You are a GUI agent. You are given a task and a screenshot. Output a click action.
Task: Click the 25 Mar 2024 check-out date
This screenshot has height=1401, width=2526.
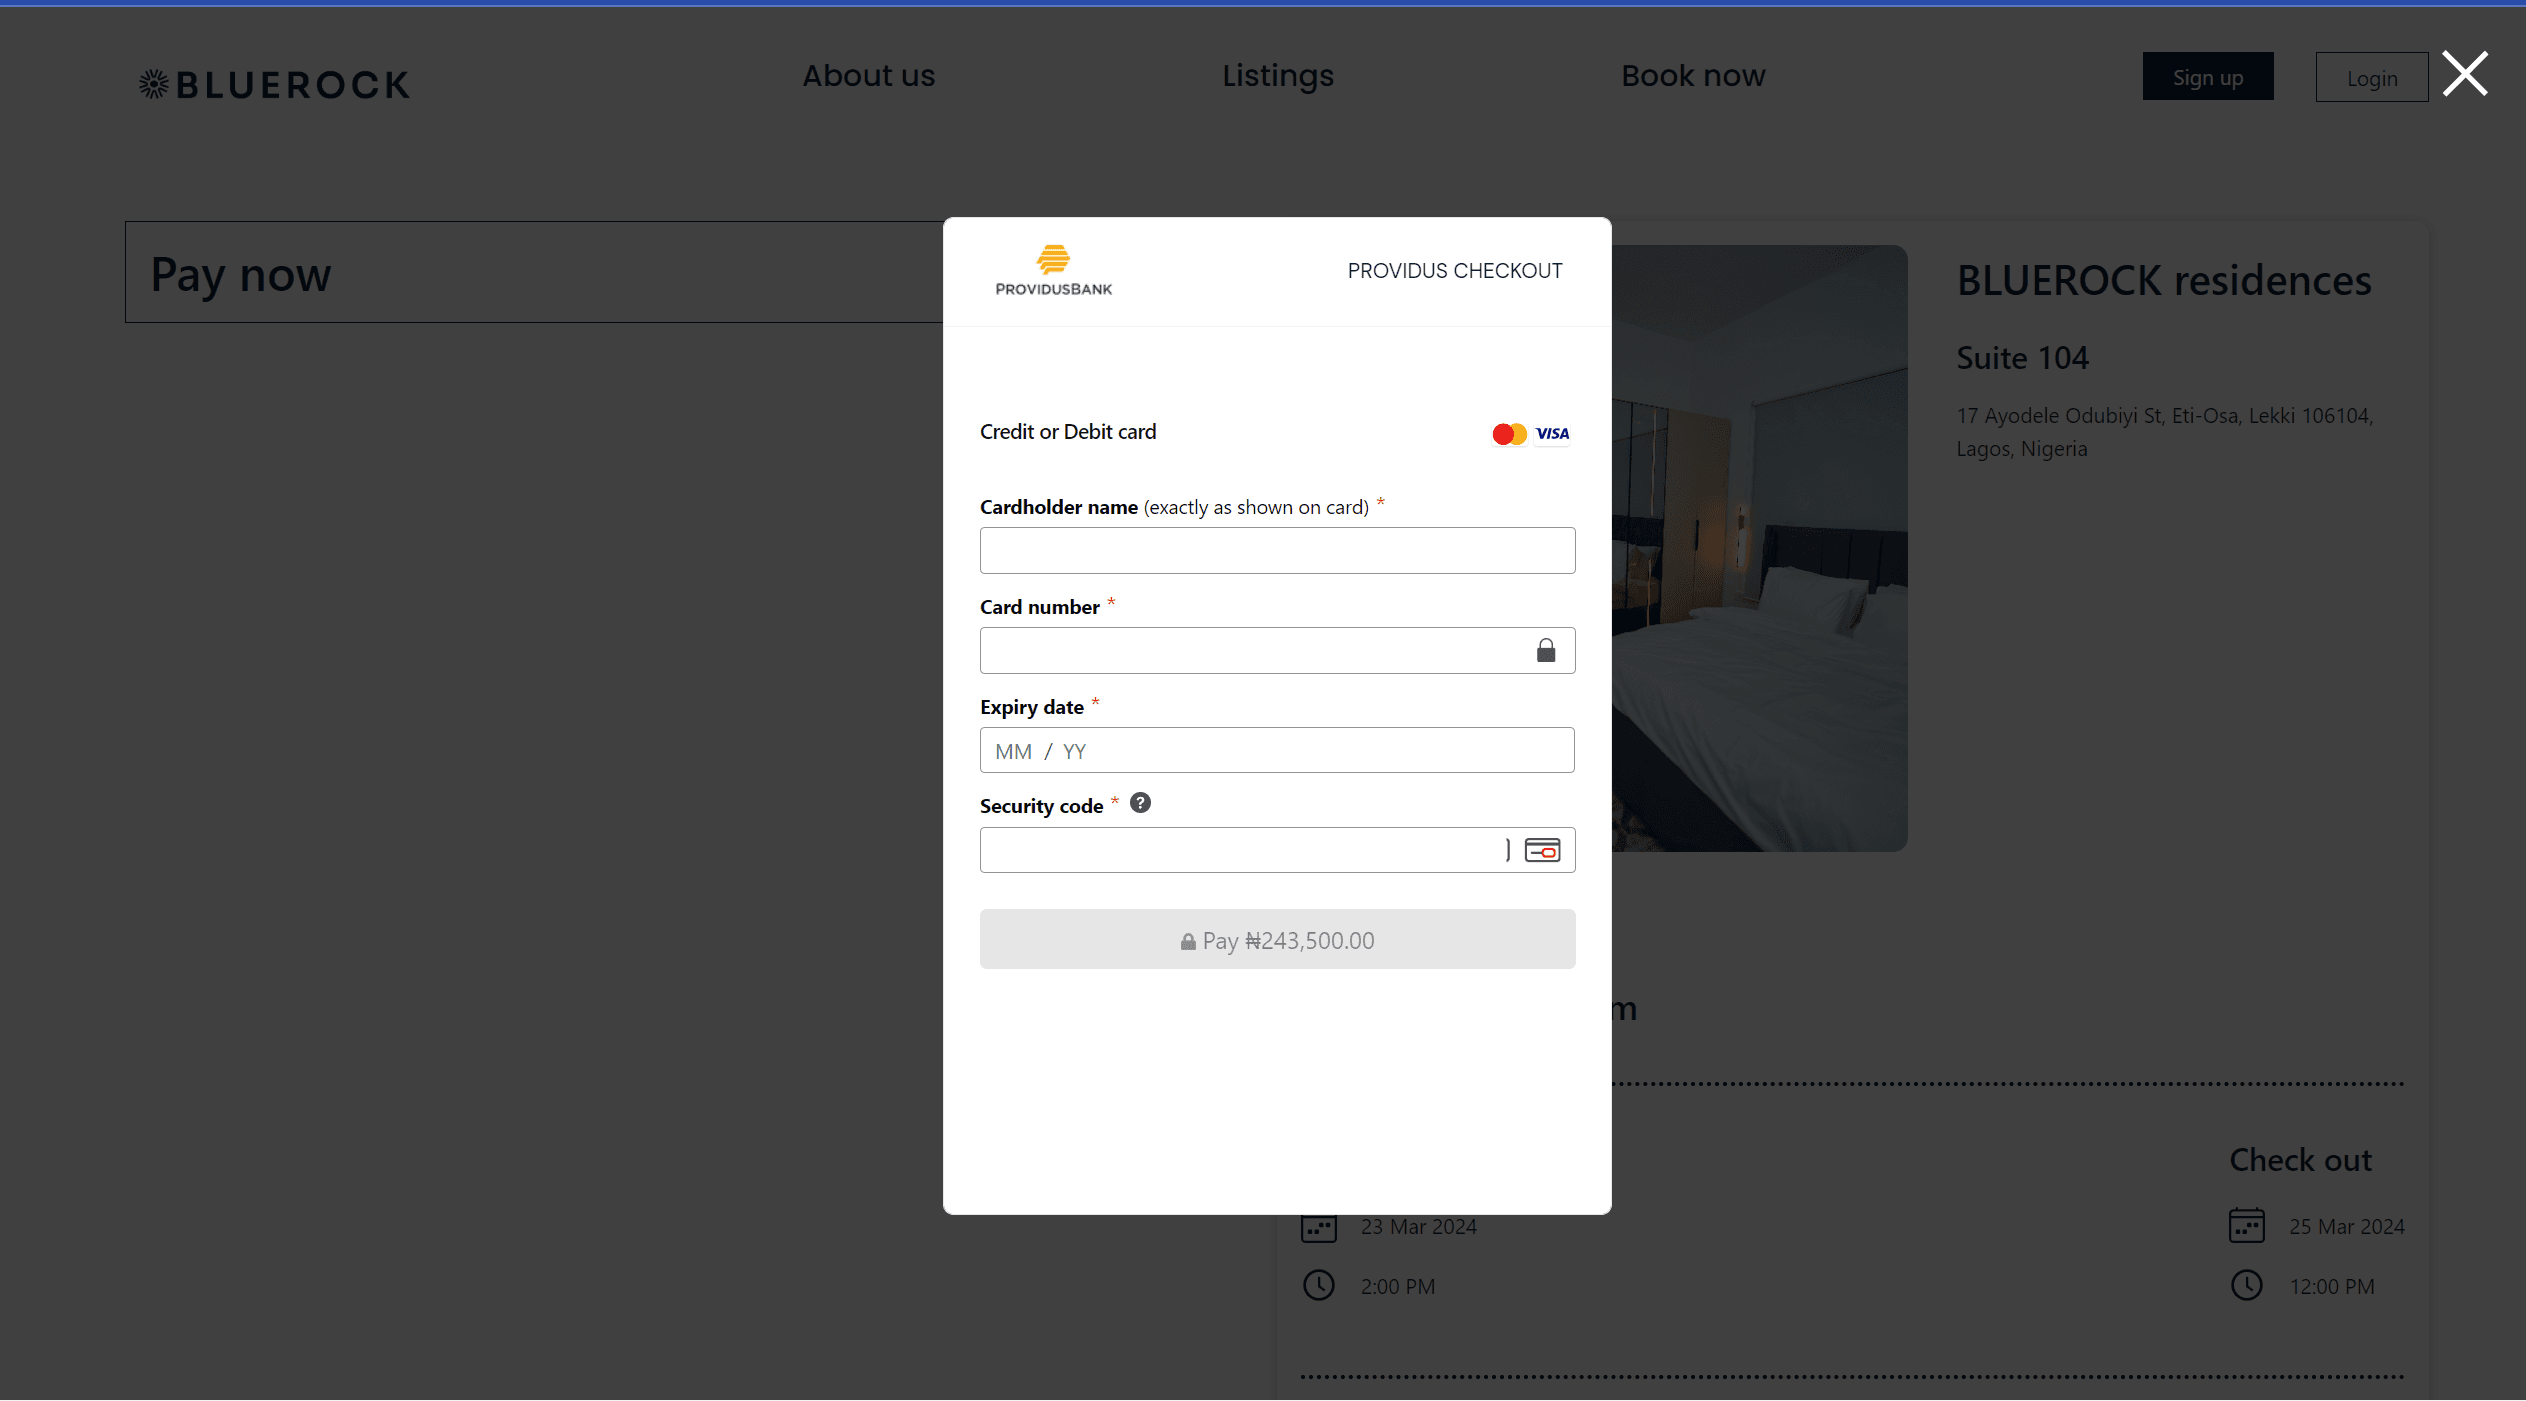pos(2347,1227)
